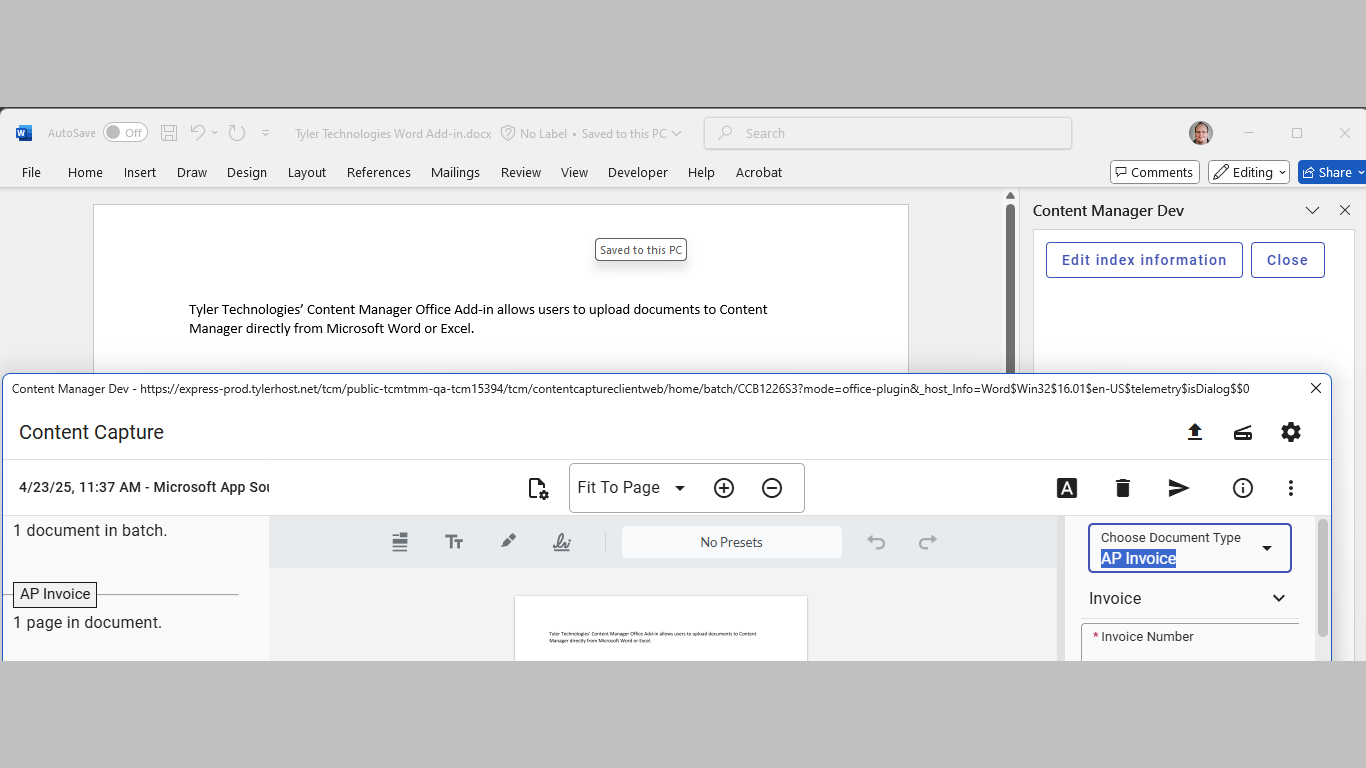Switch to the Insert ribbon tab
The image size is (1366, 768).
click(x=140, y=172)
